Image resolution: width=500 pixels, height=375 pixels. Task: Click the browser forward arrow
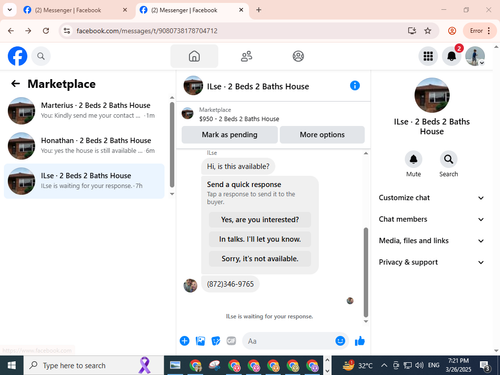(x=28, y=31)
